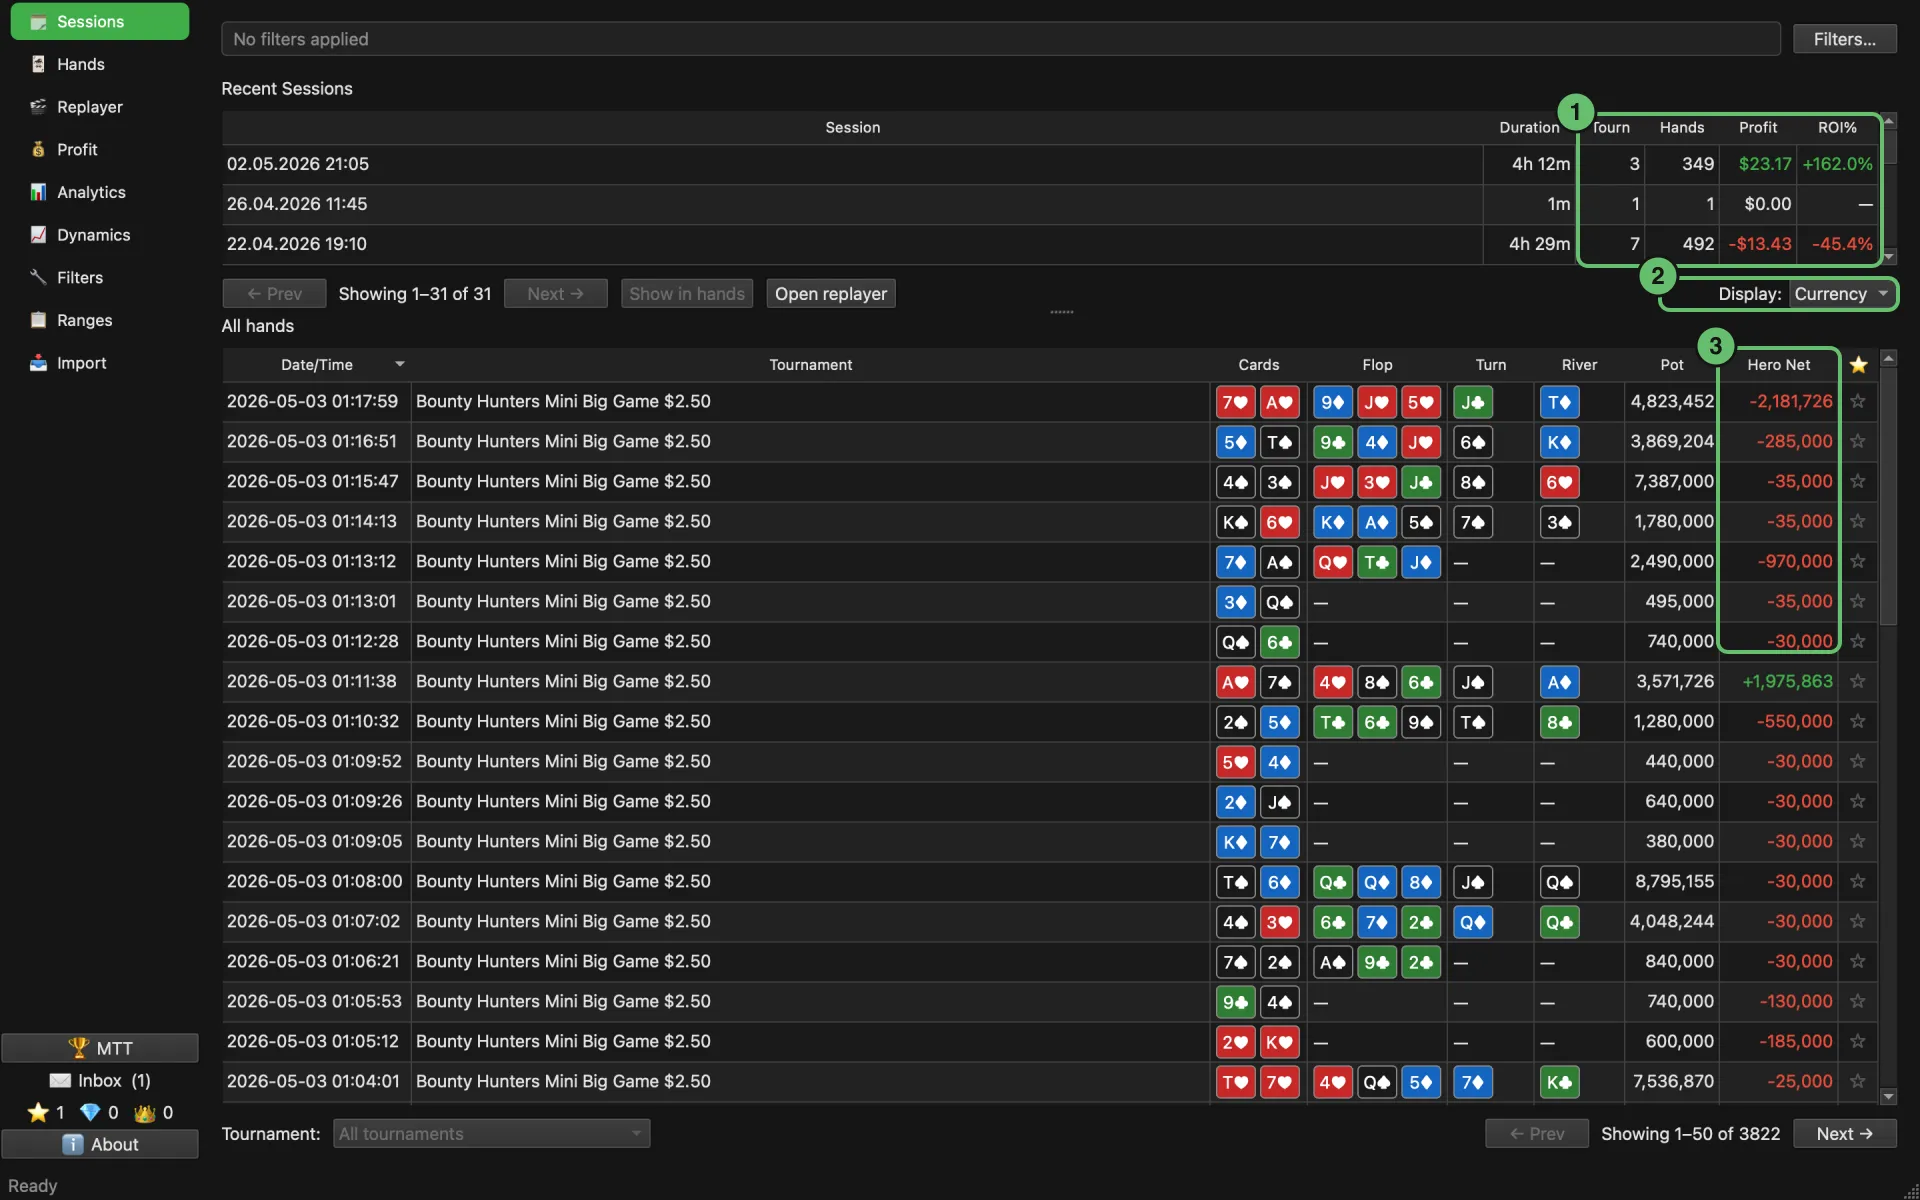Mark the 01:13:12 hand as favorite
This screenshot has height=1200, width=1920.
click(1858, 561)
